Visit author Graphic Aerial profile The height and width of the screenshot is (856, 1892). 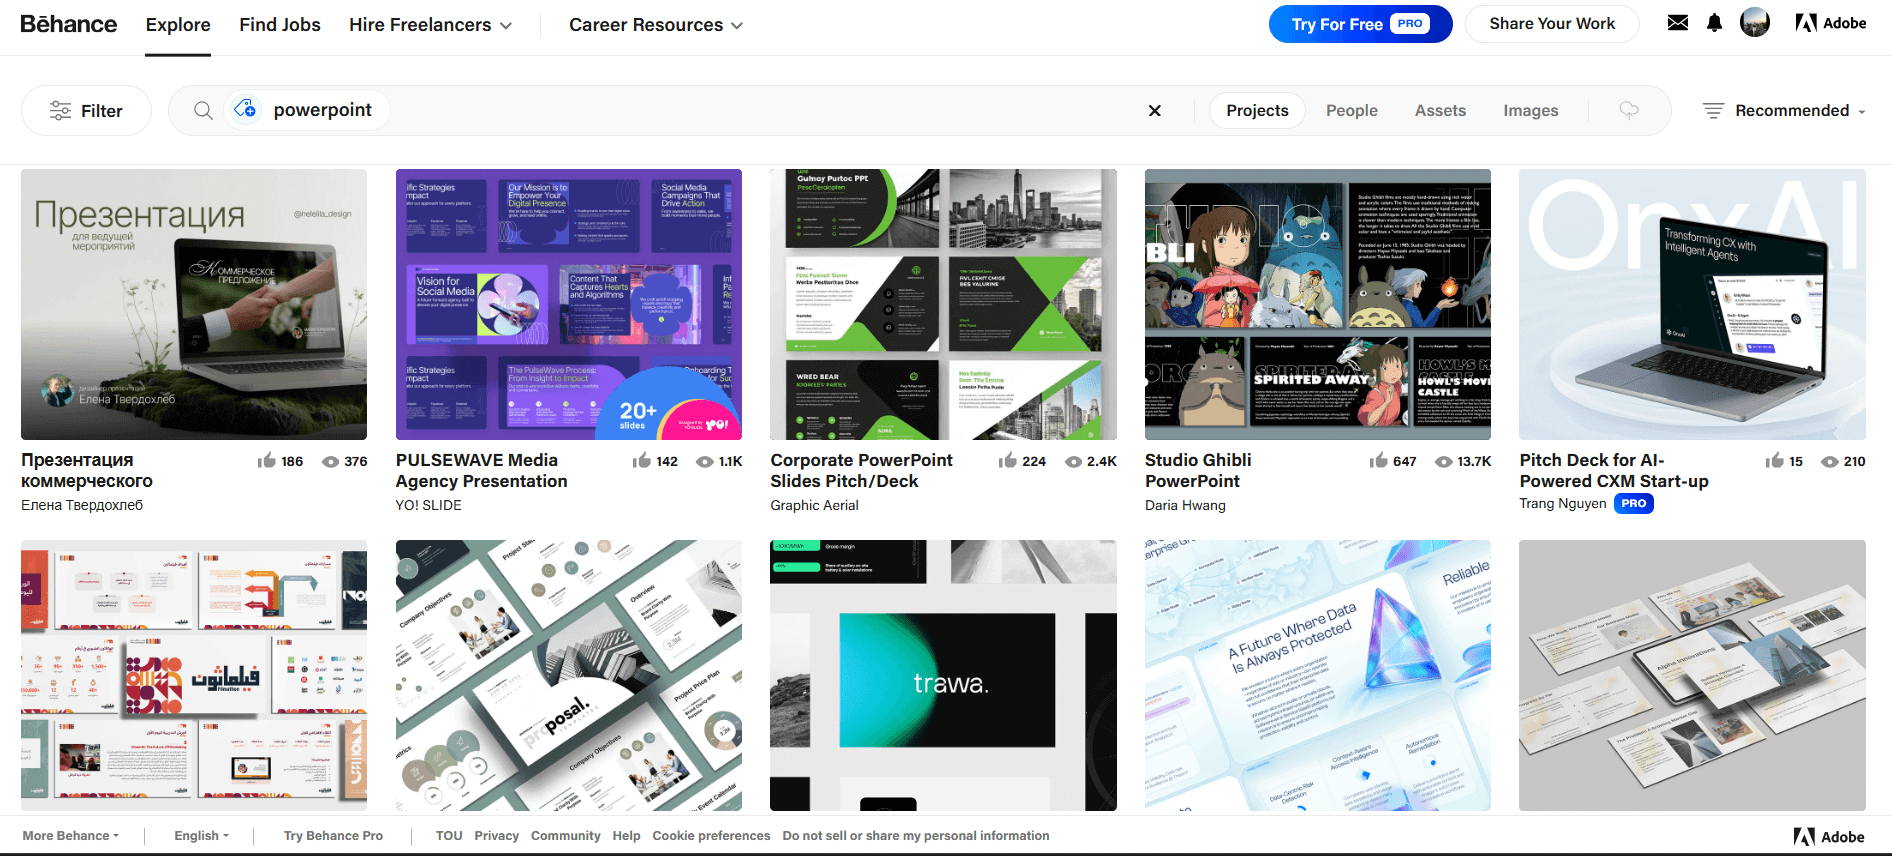814,505
